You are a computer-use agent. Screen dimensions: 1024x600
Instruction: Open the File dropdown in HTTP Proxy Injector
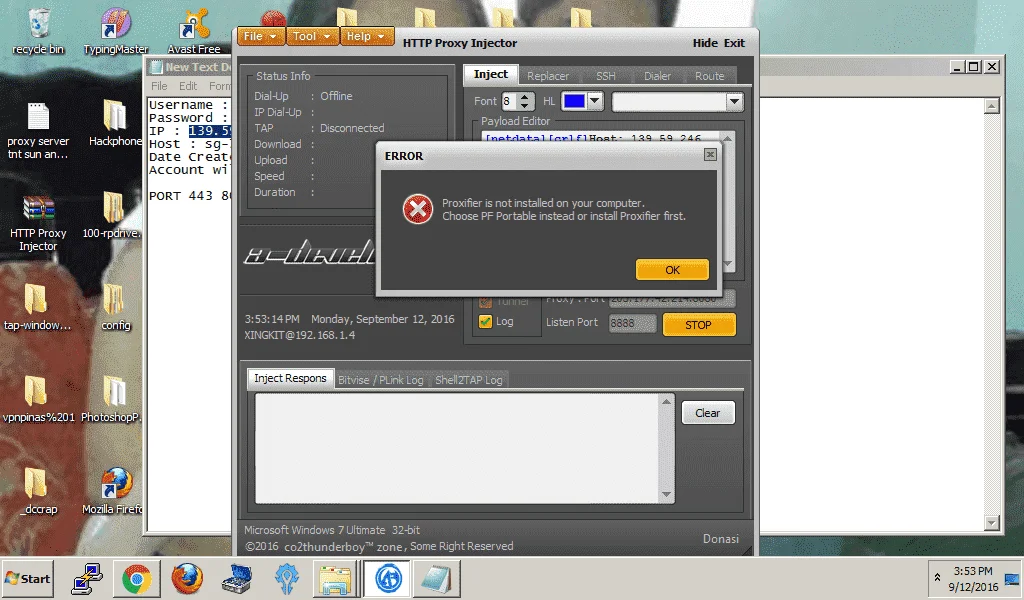tap(261, 37)
